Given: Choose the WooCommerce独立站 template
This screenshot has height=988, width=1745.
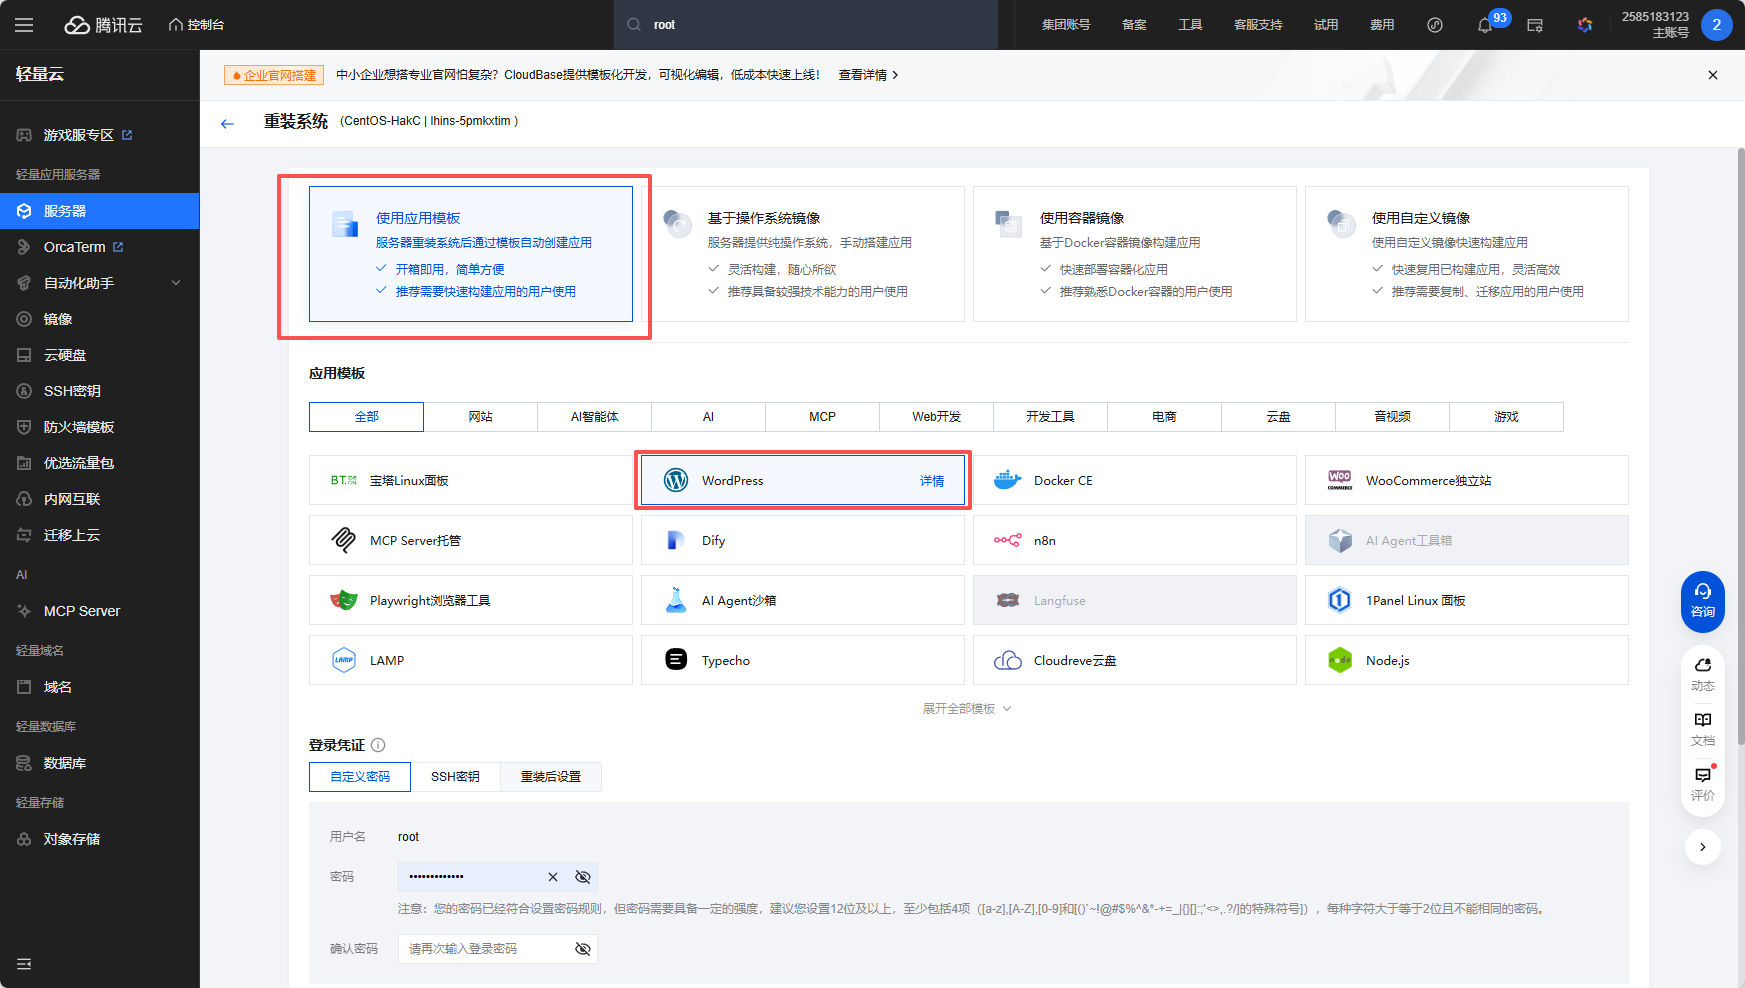Looking at the screenshot, I should (1467, 480).
